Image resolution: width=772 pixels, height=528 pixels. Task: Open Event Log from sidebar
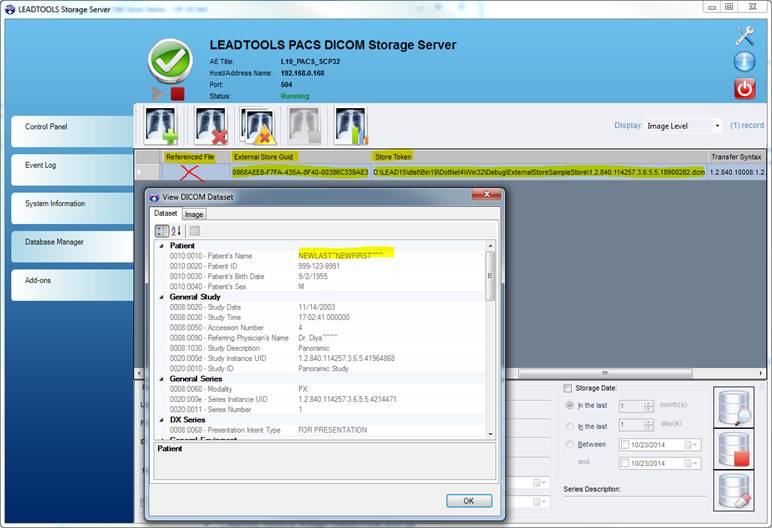[72, 169]
